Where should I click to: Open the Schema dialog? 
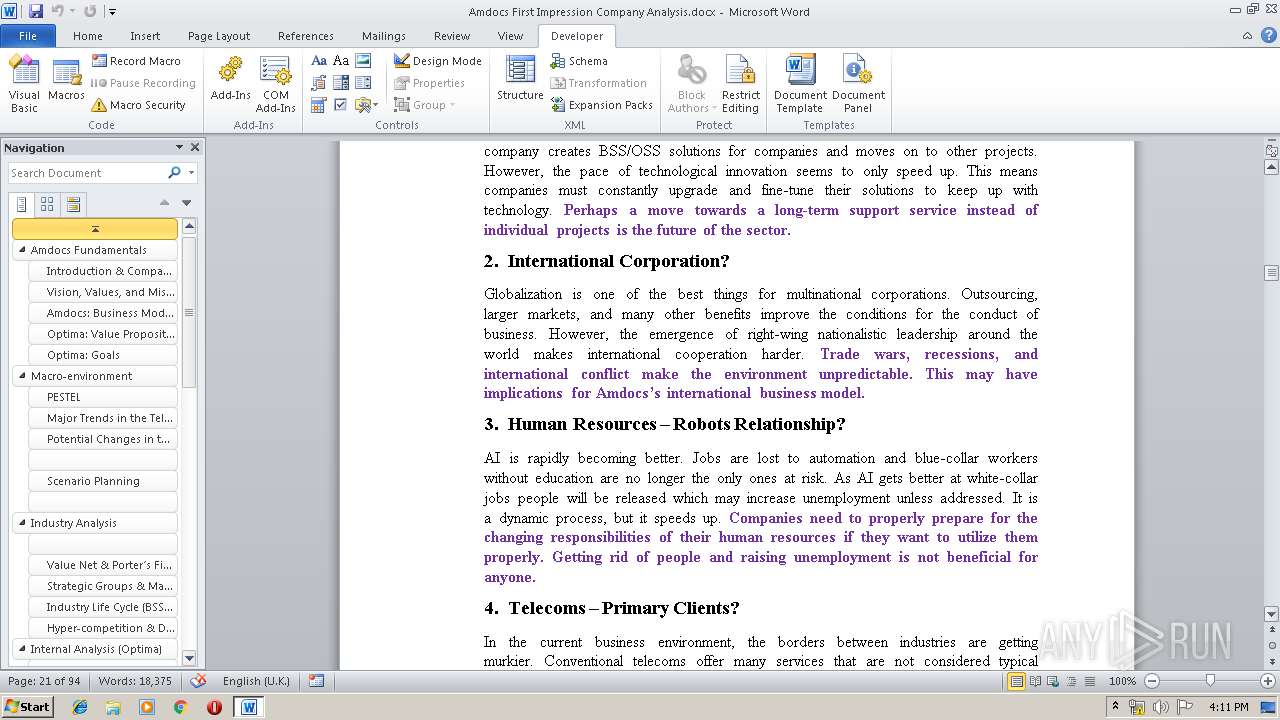coord(579,61)
